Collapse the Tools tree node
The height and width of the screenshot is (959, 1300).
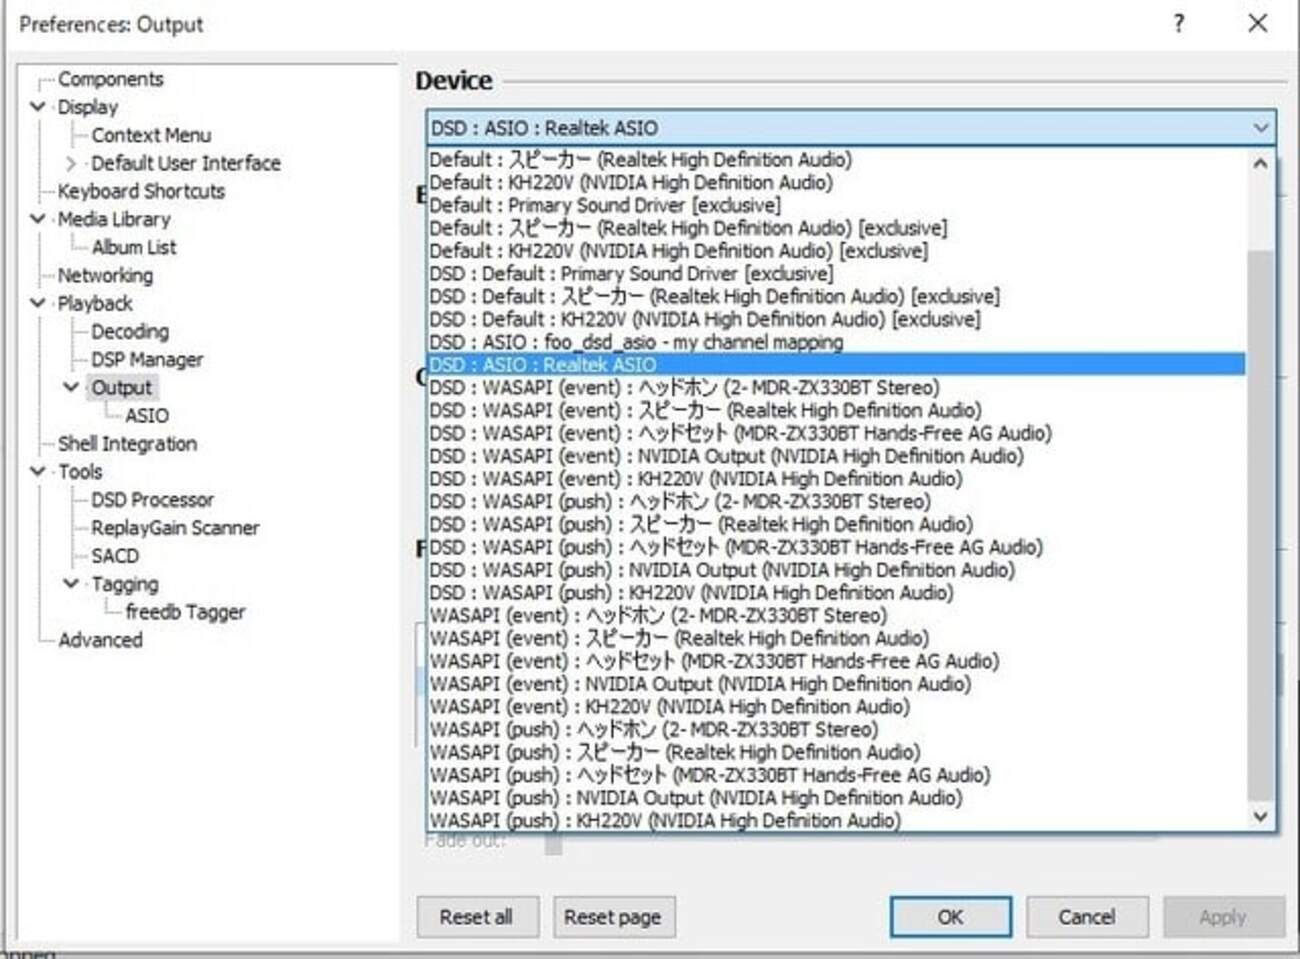point(38,470)
